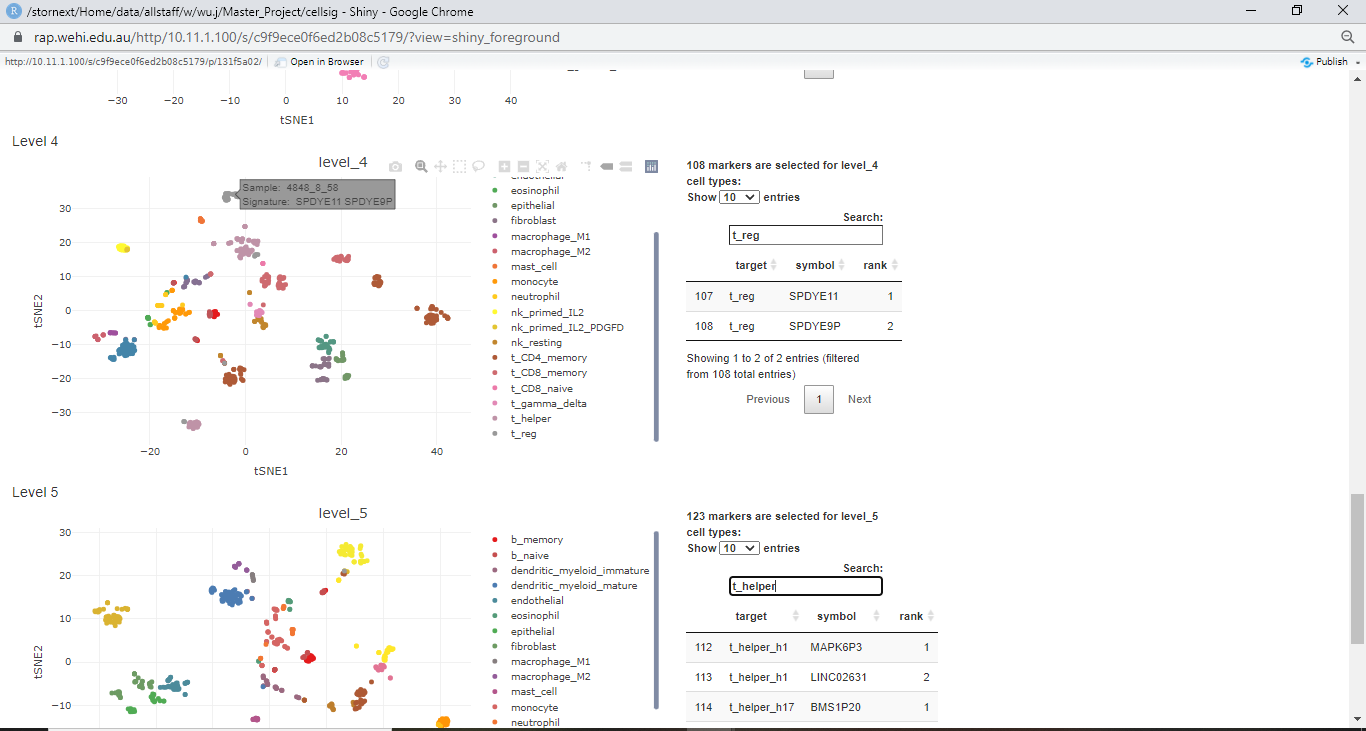1366x731 pixels.
Task: Enable the Lasso Select tool
Action: click(479, 166)
